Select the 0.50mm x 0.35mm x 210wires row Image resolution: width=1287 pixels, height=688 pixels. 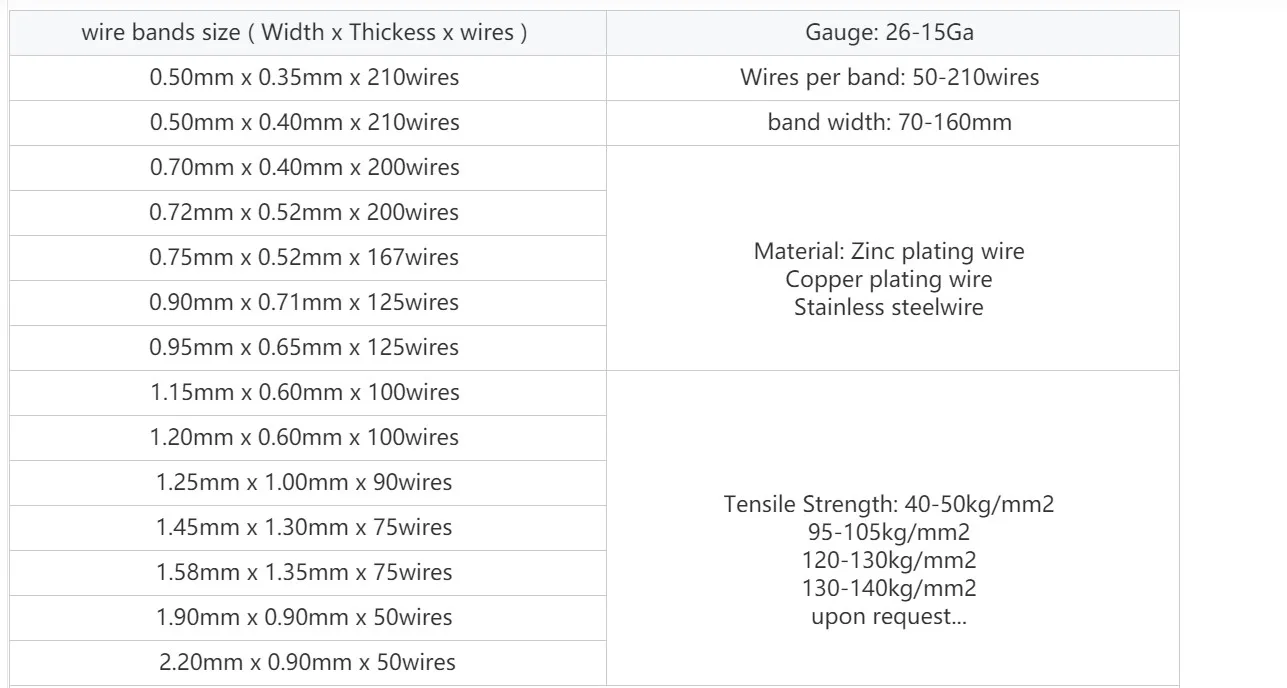[304, 77]
